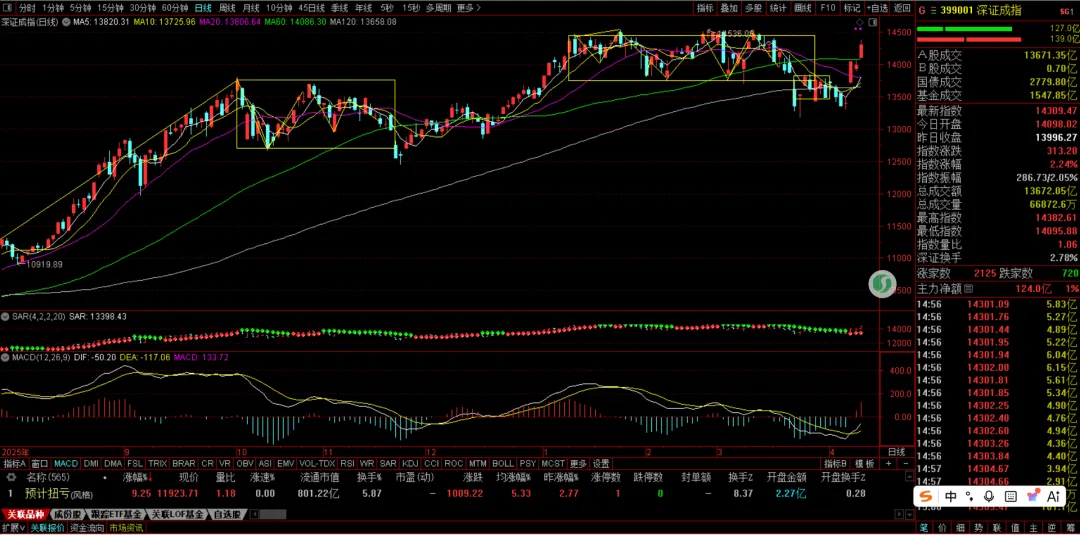This screenshot has width=1080, height=535.
Task: Open the 多股 multi-stock view
Action: coord(754,8)
